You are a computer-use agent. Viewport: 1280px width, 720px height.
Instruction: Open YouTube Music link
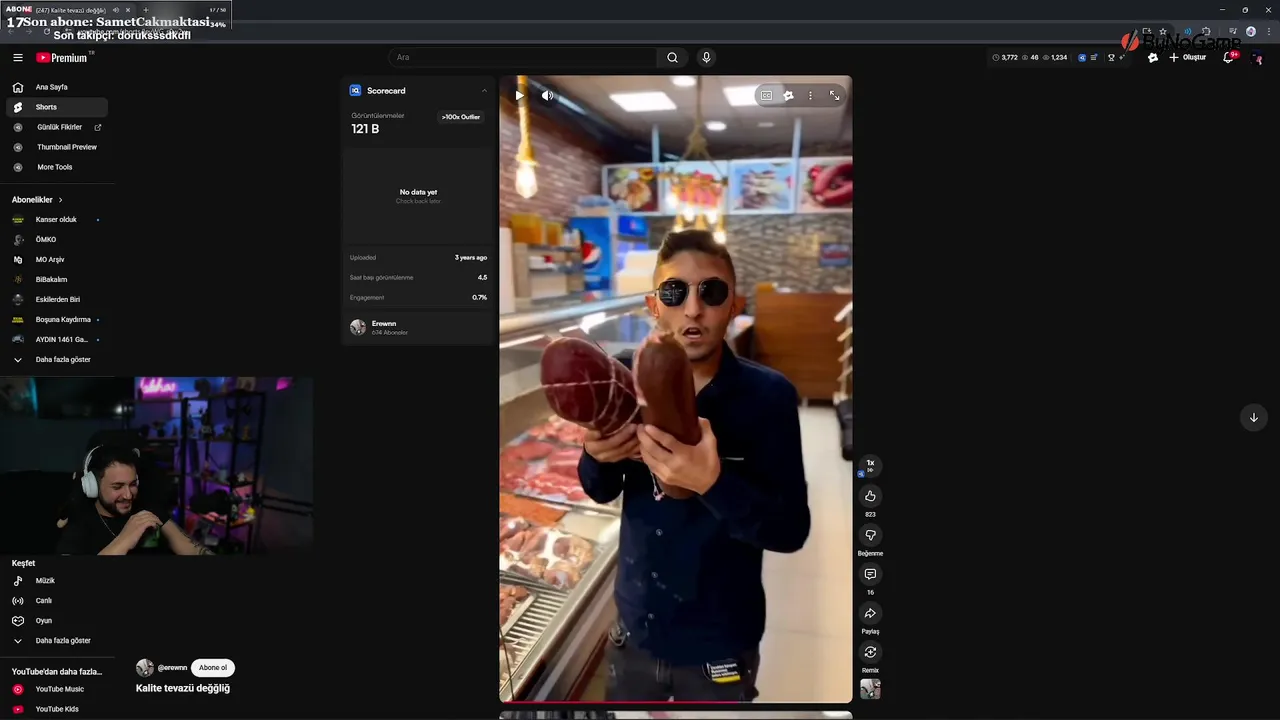click(57, 689)
